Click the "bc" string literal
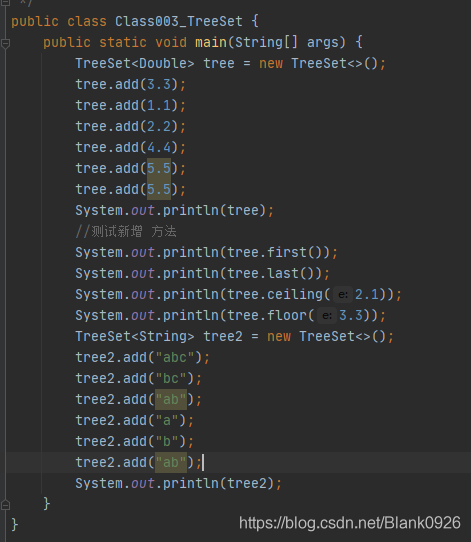The width and height of the screenshot is (471, 542). (171, 379)
